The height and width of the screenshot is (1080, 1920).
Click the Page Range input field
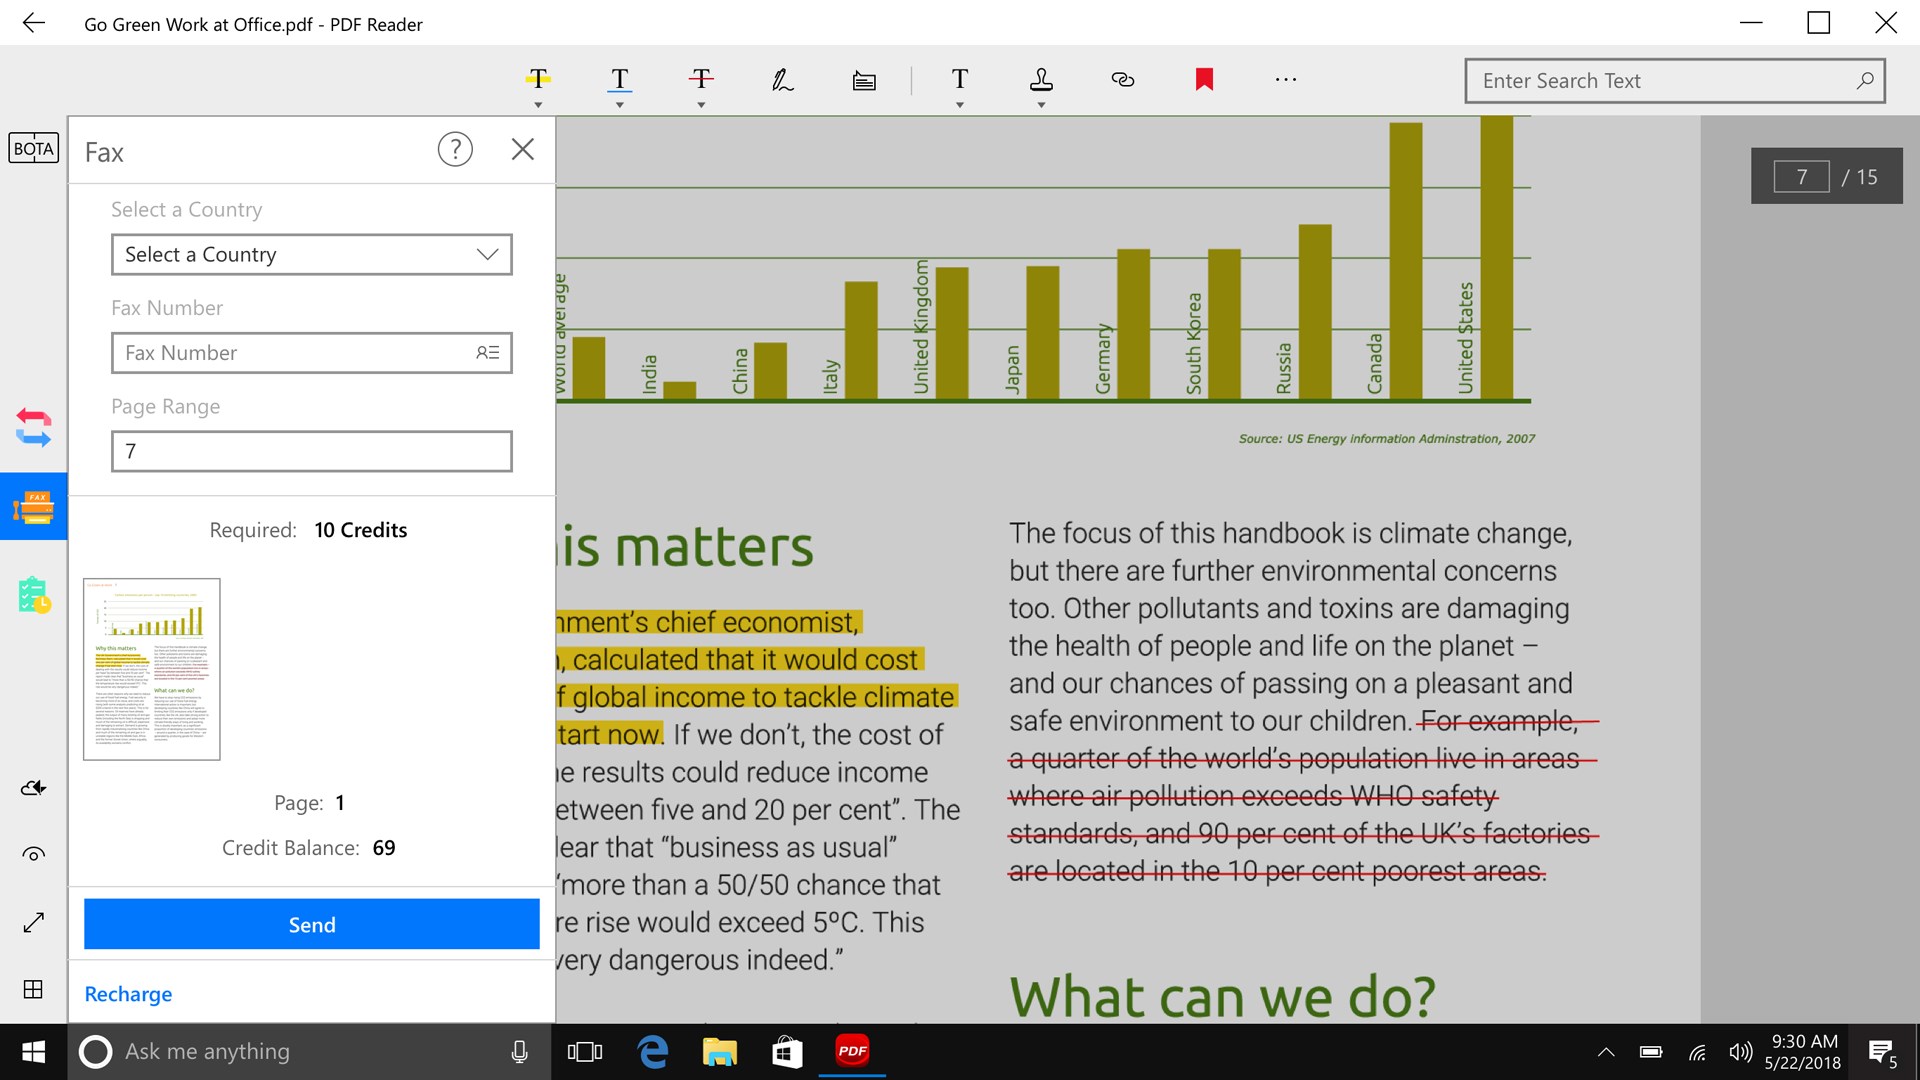click(311, 451)
